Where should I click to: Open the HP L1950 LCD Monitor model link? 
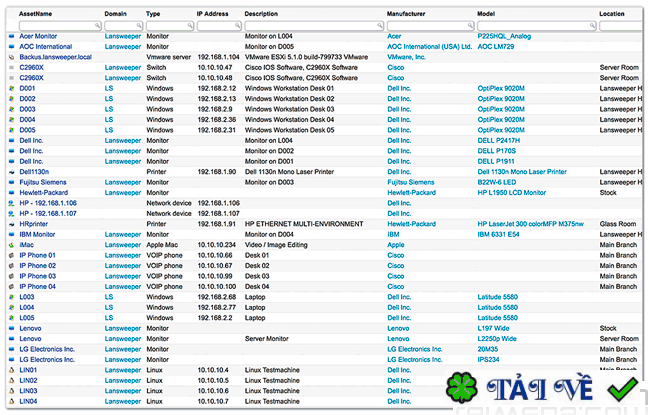pos(512,193)
